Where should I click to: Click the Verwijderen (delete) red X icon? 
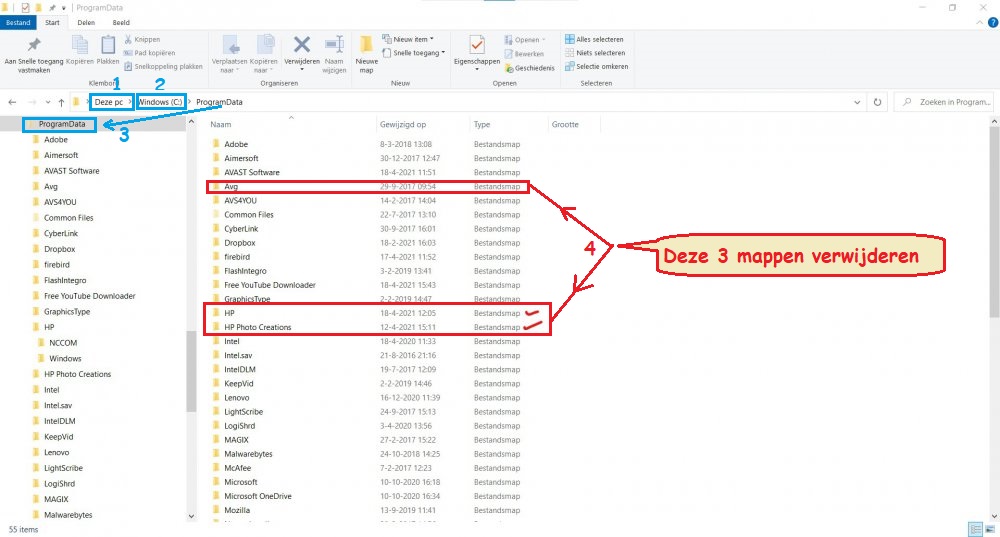[301, 45]
